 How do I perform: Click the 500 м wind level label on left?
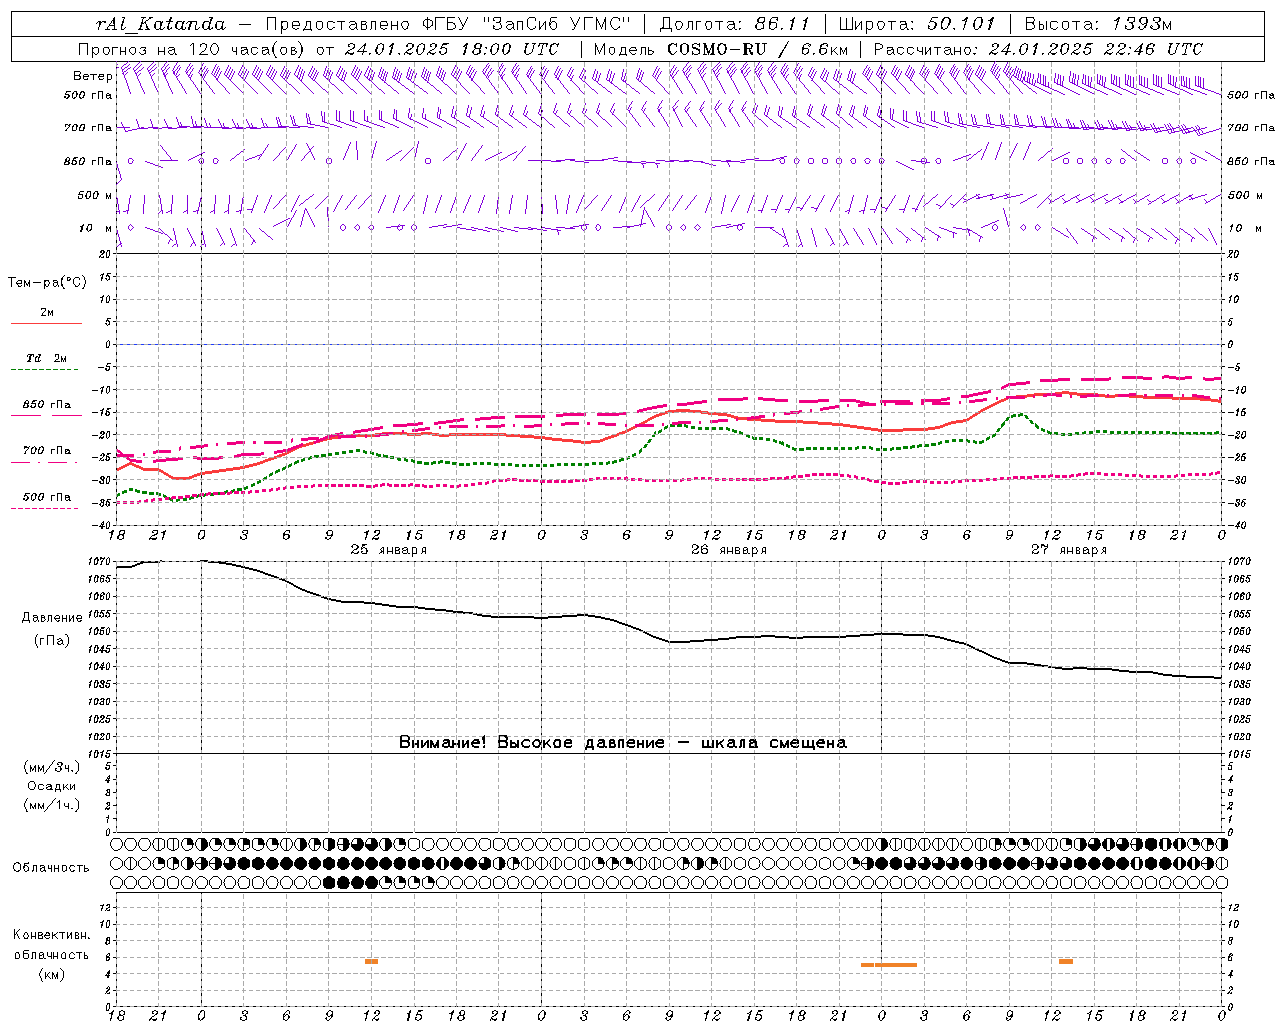tap(95, 195)
